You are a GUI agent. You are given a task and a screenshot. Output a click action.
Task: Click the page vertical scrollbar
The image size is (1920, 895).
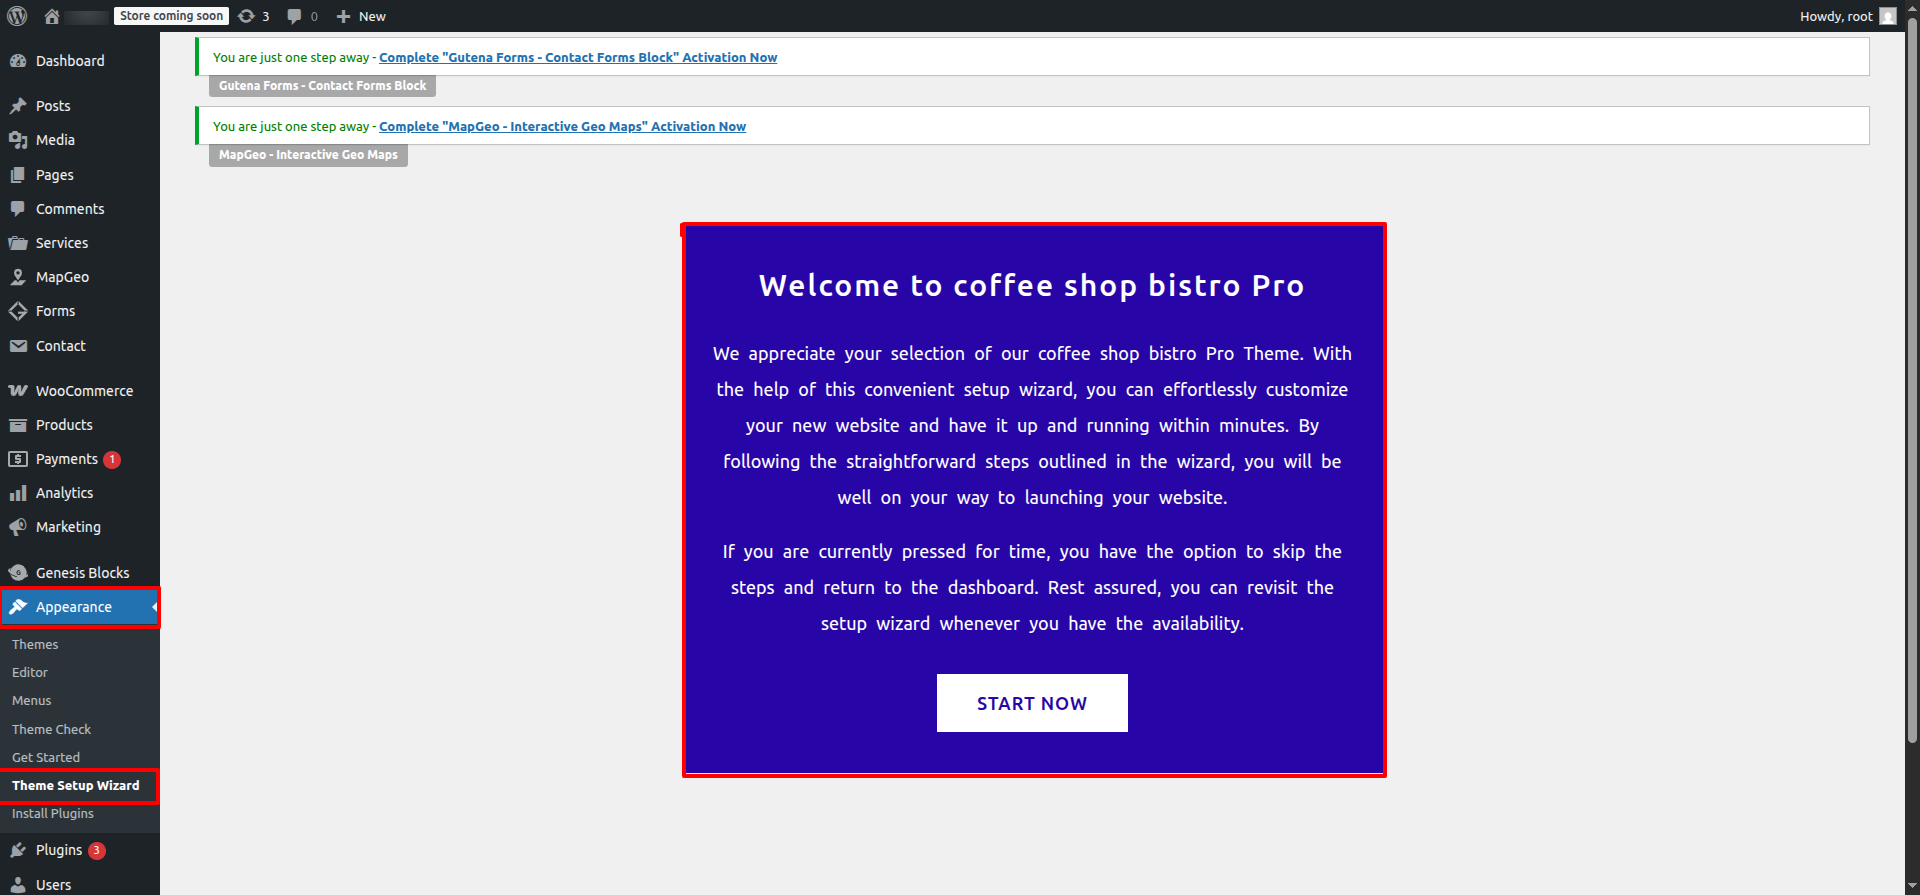coord(1912,400)
